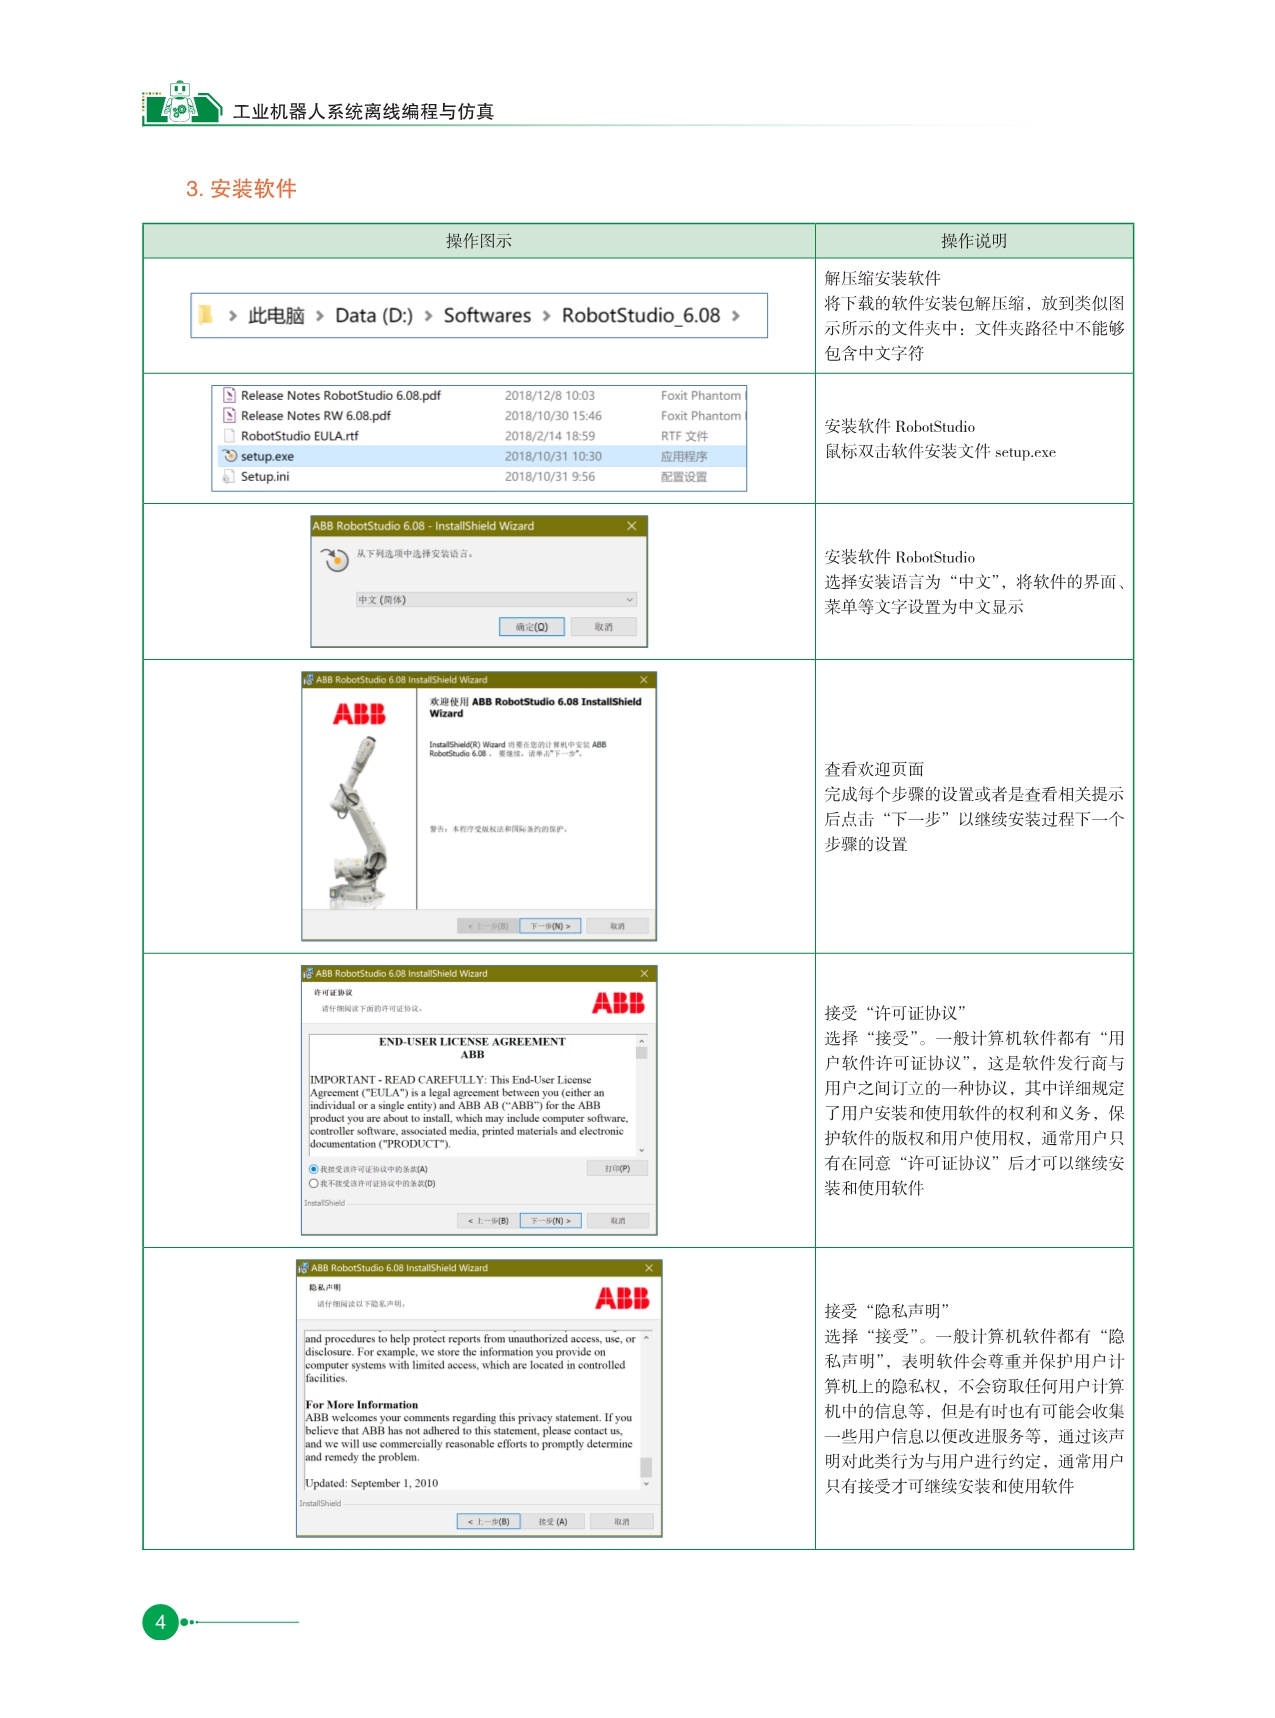The width and height of the screenshot is (1275, 1718).
Task: Click the robot mascot logo in page header
Action: pos(180,103)
